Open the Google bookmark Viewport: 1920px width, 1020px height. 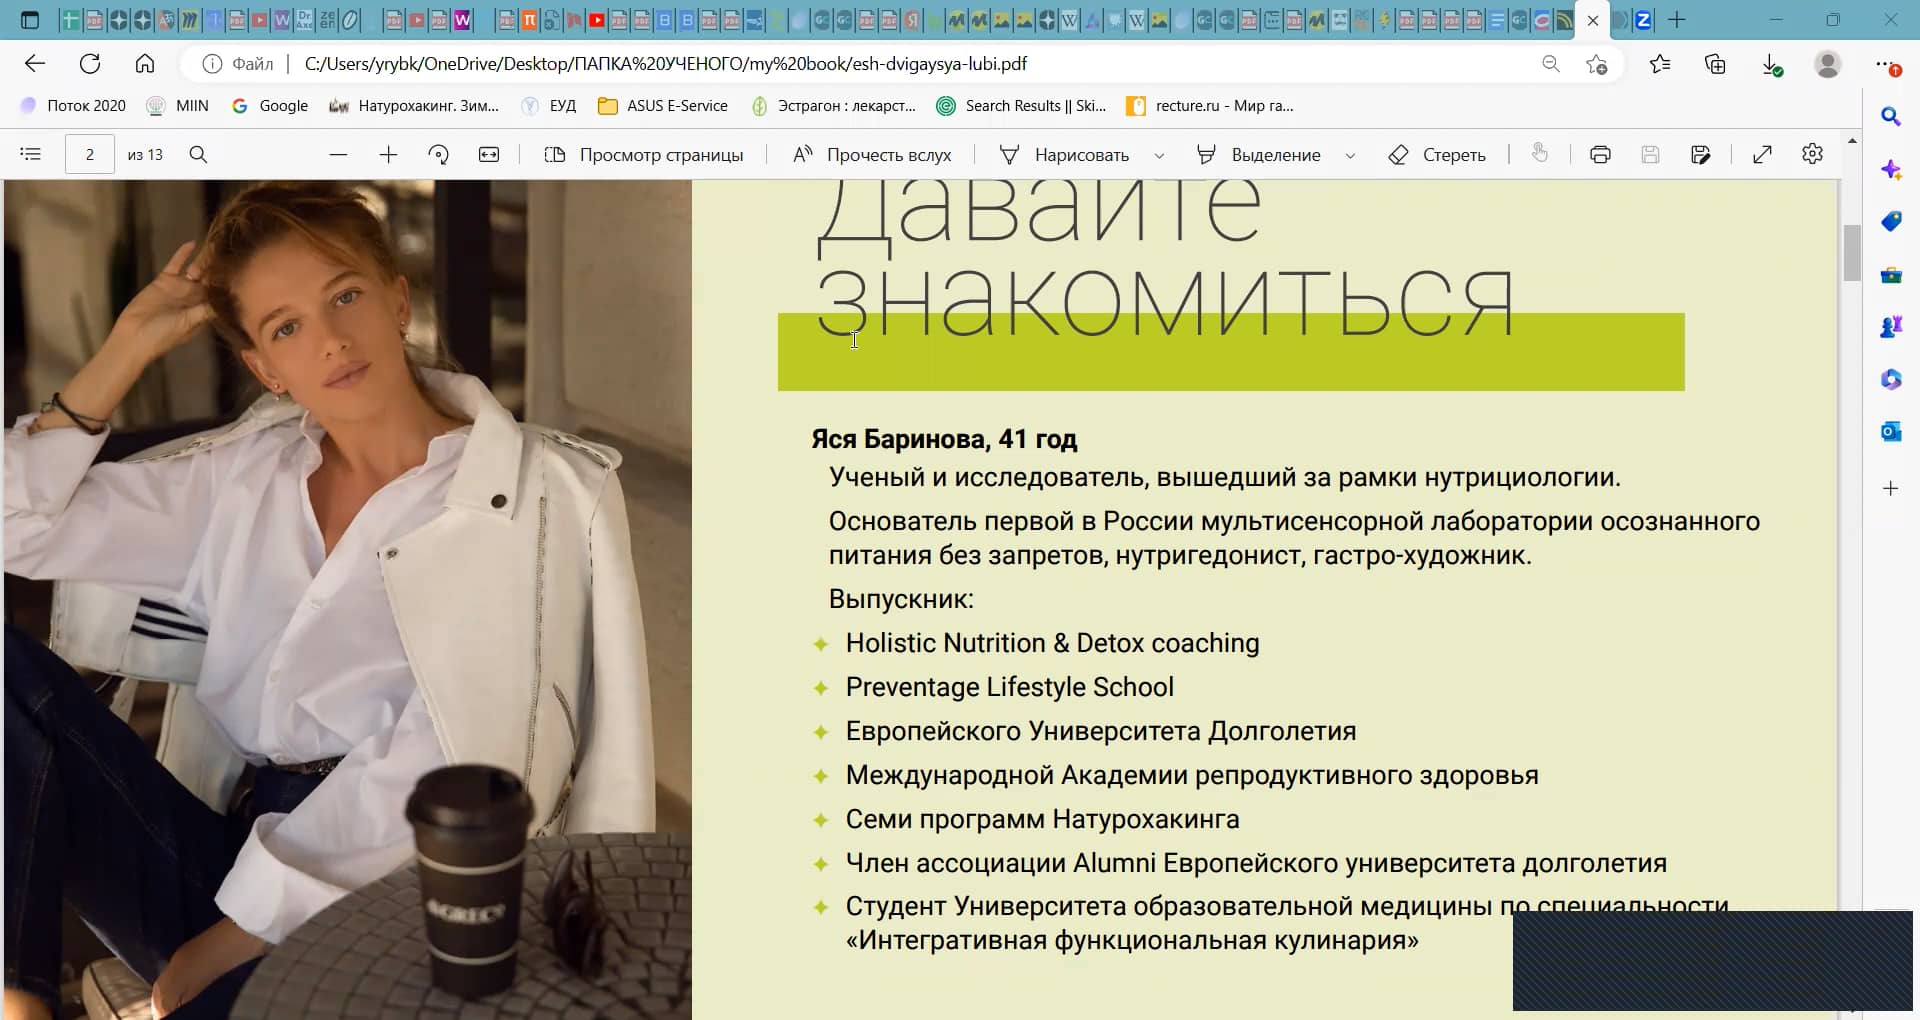(270, 106)
